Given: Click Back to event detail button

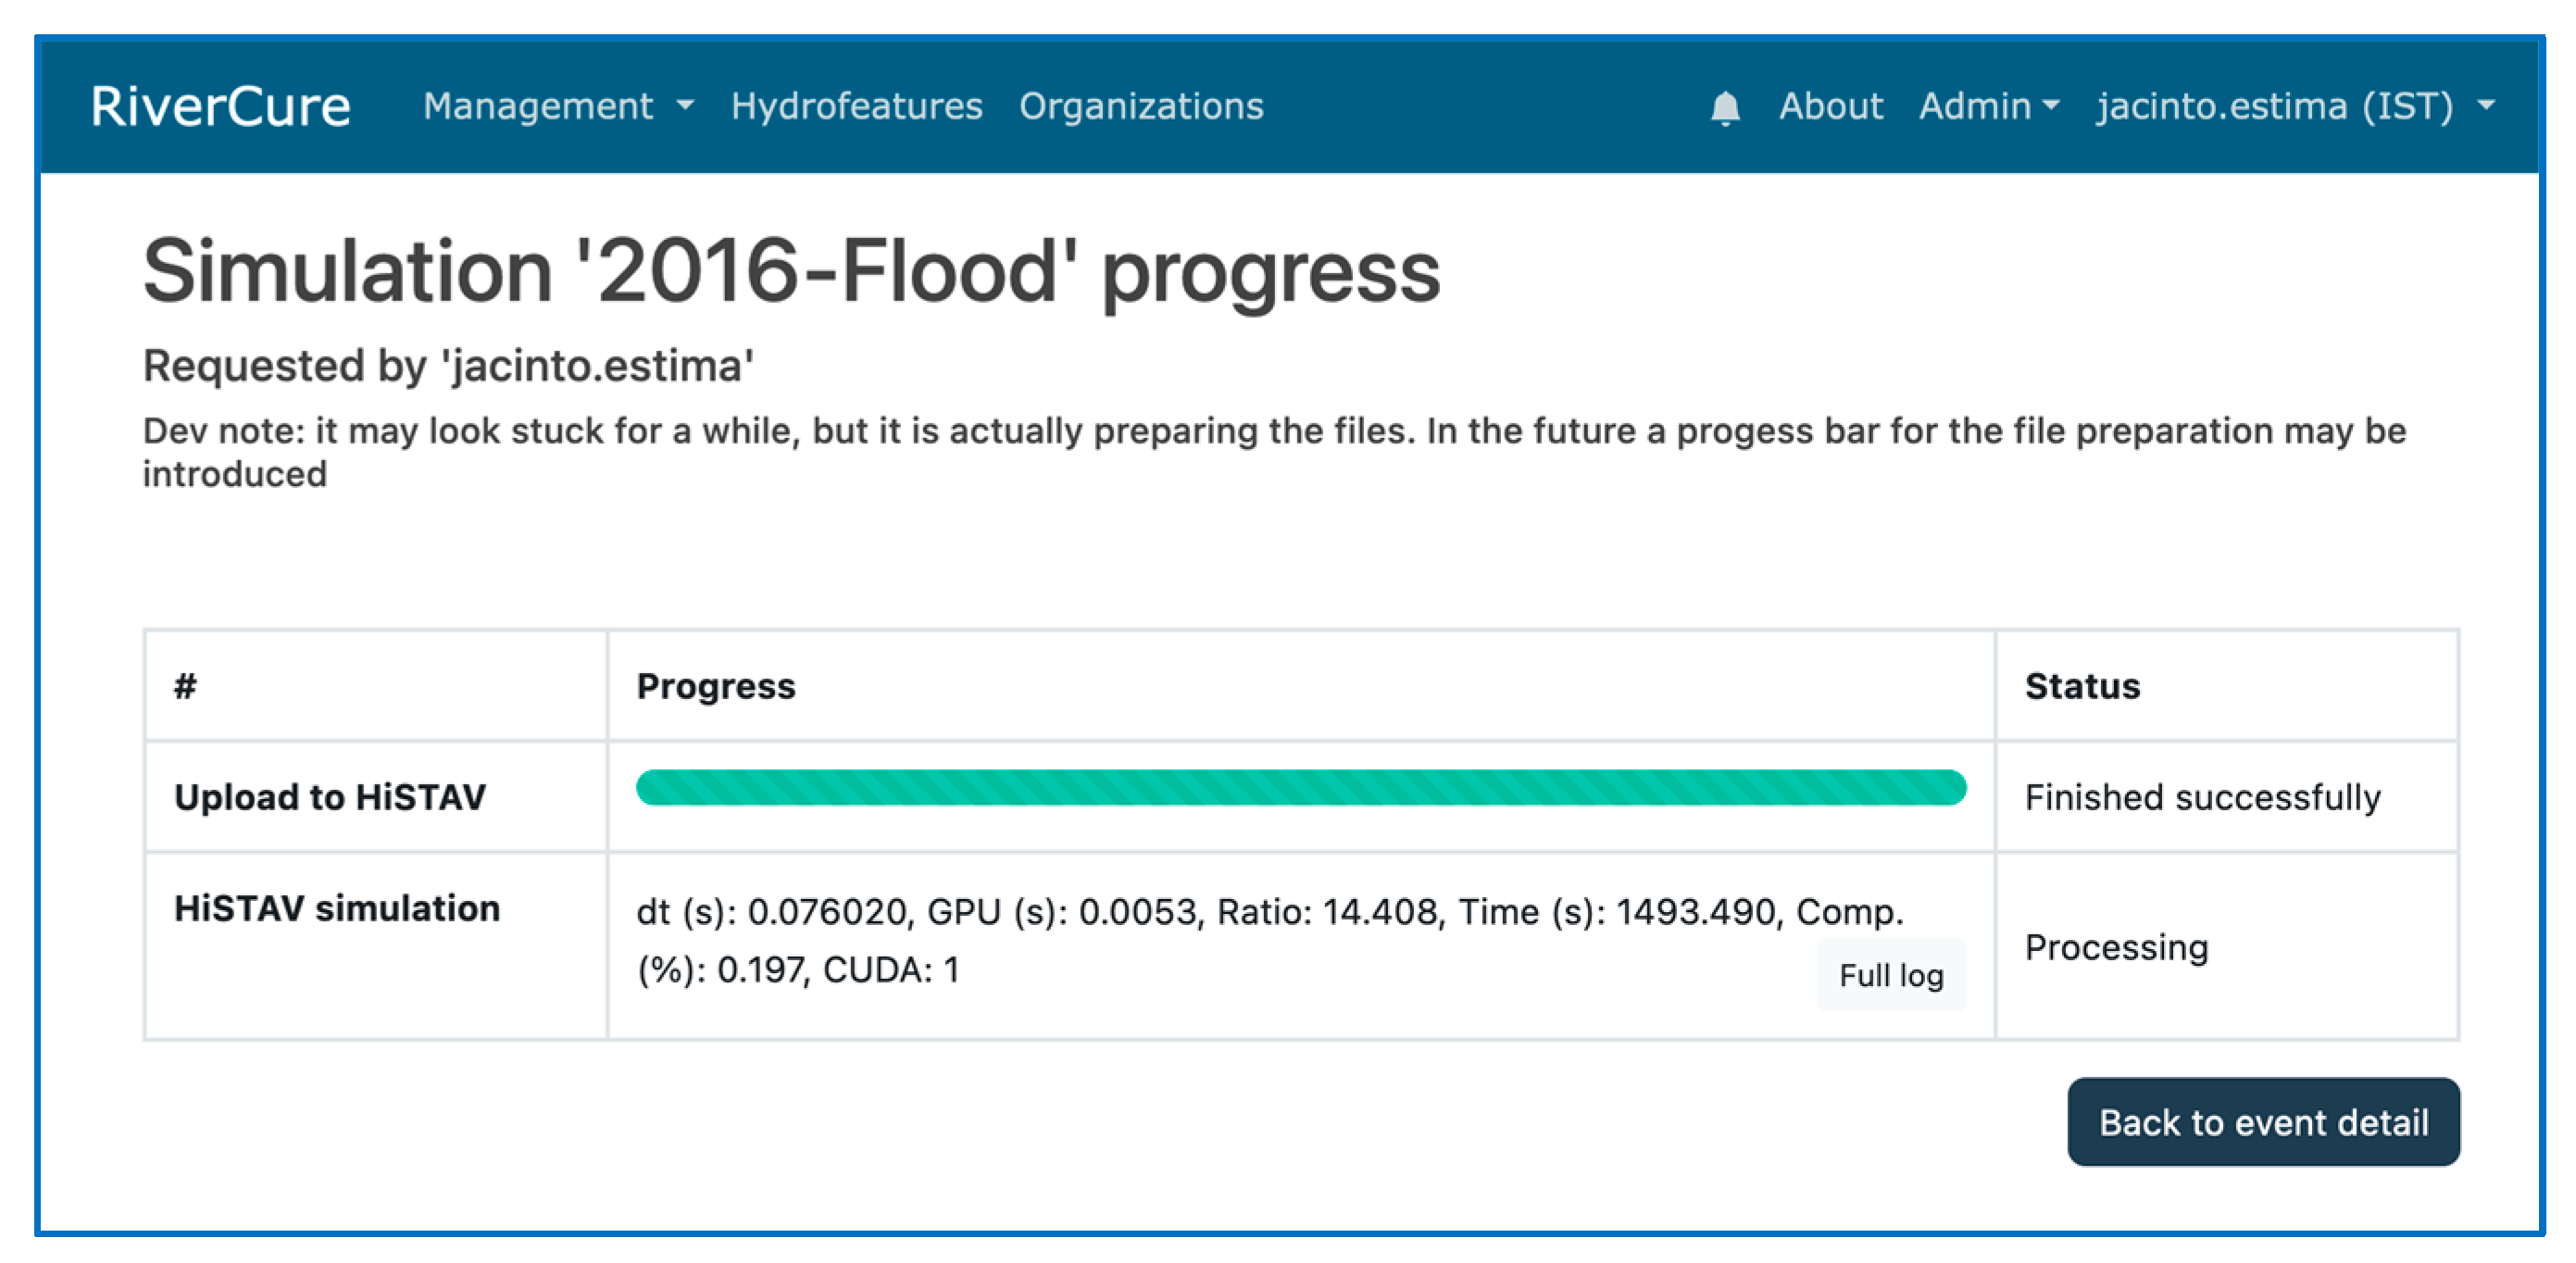Looking at the screenshot, I should click(x=2263, y=1122).
